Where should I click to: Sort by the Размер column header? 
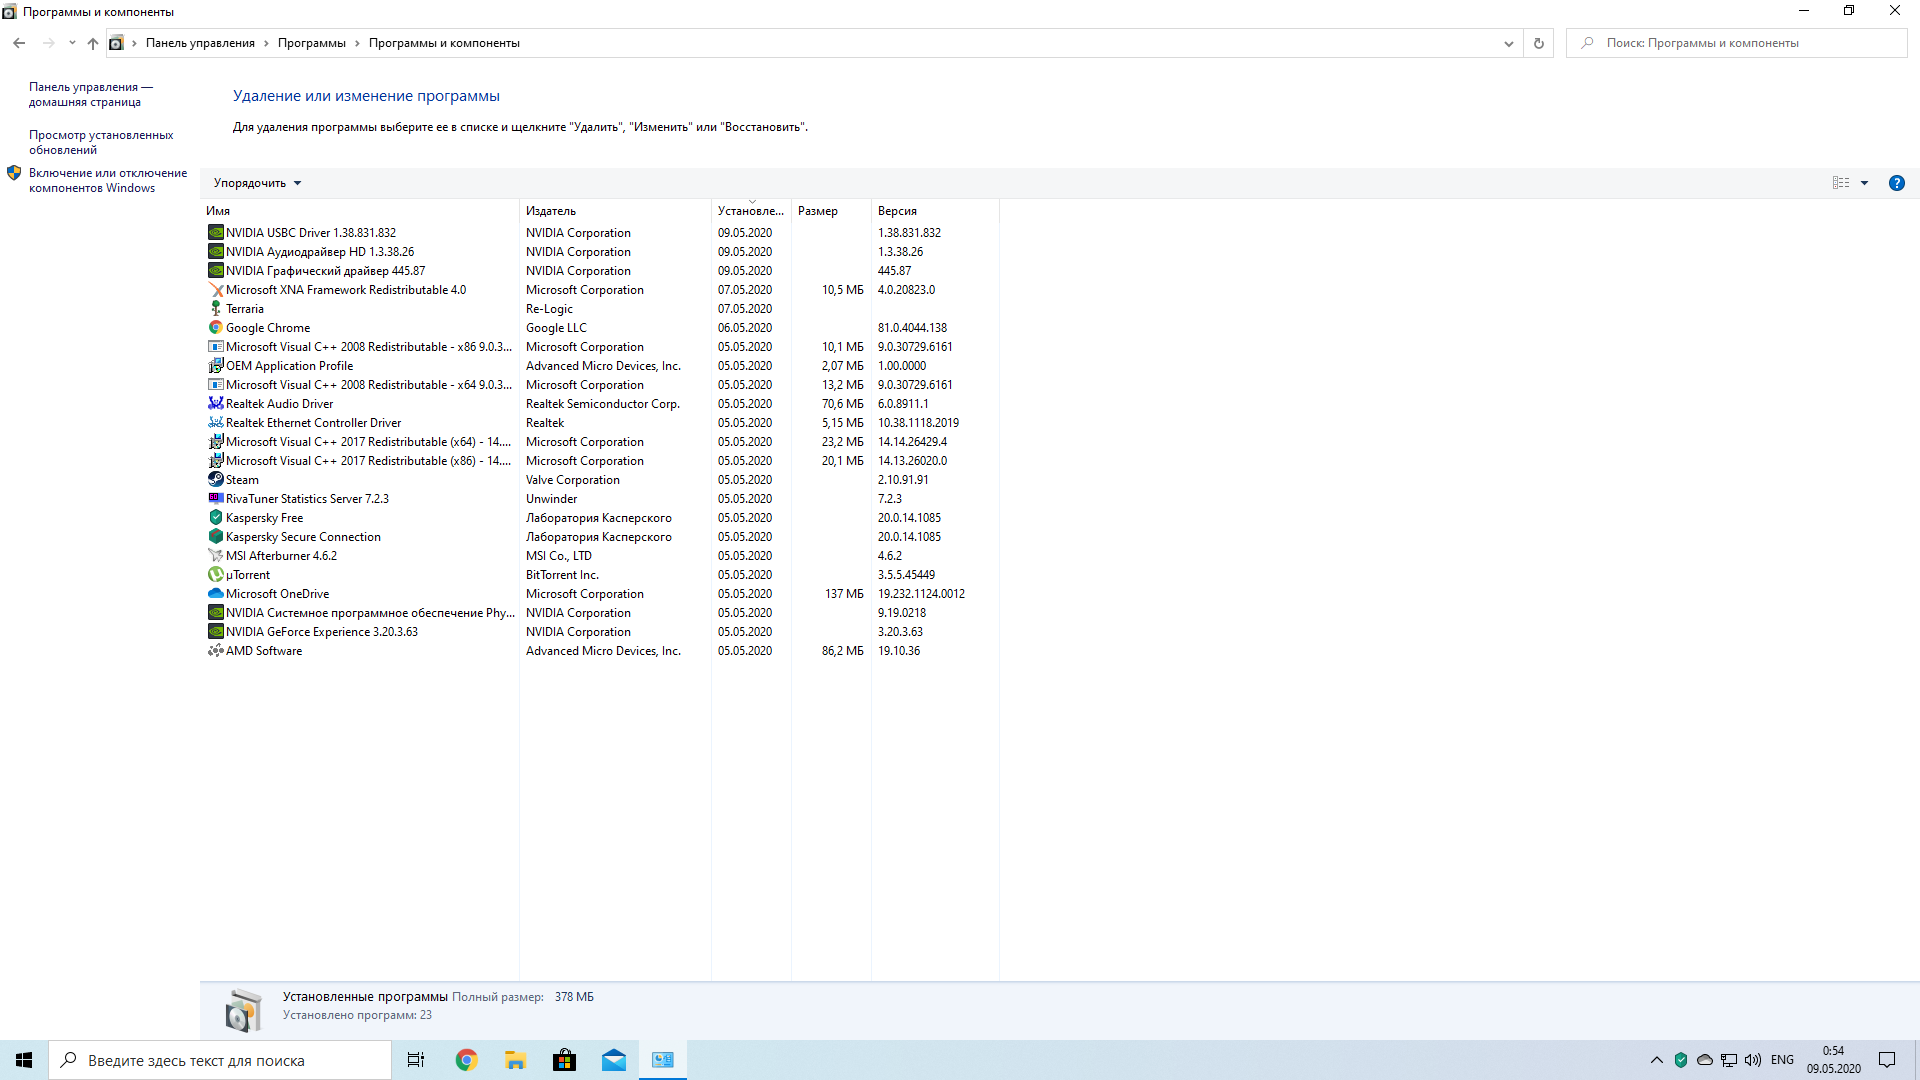[831, 211]
